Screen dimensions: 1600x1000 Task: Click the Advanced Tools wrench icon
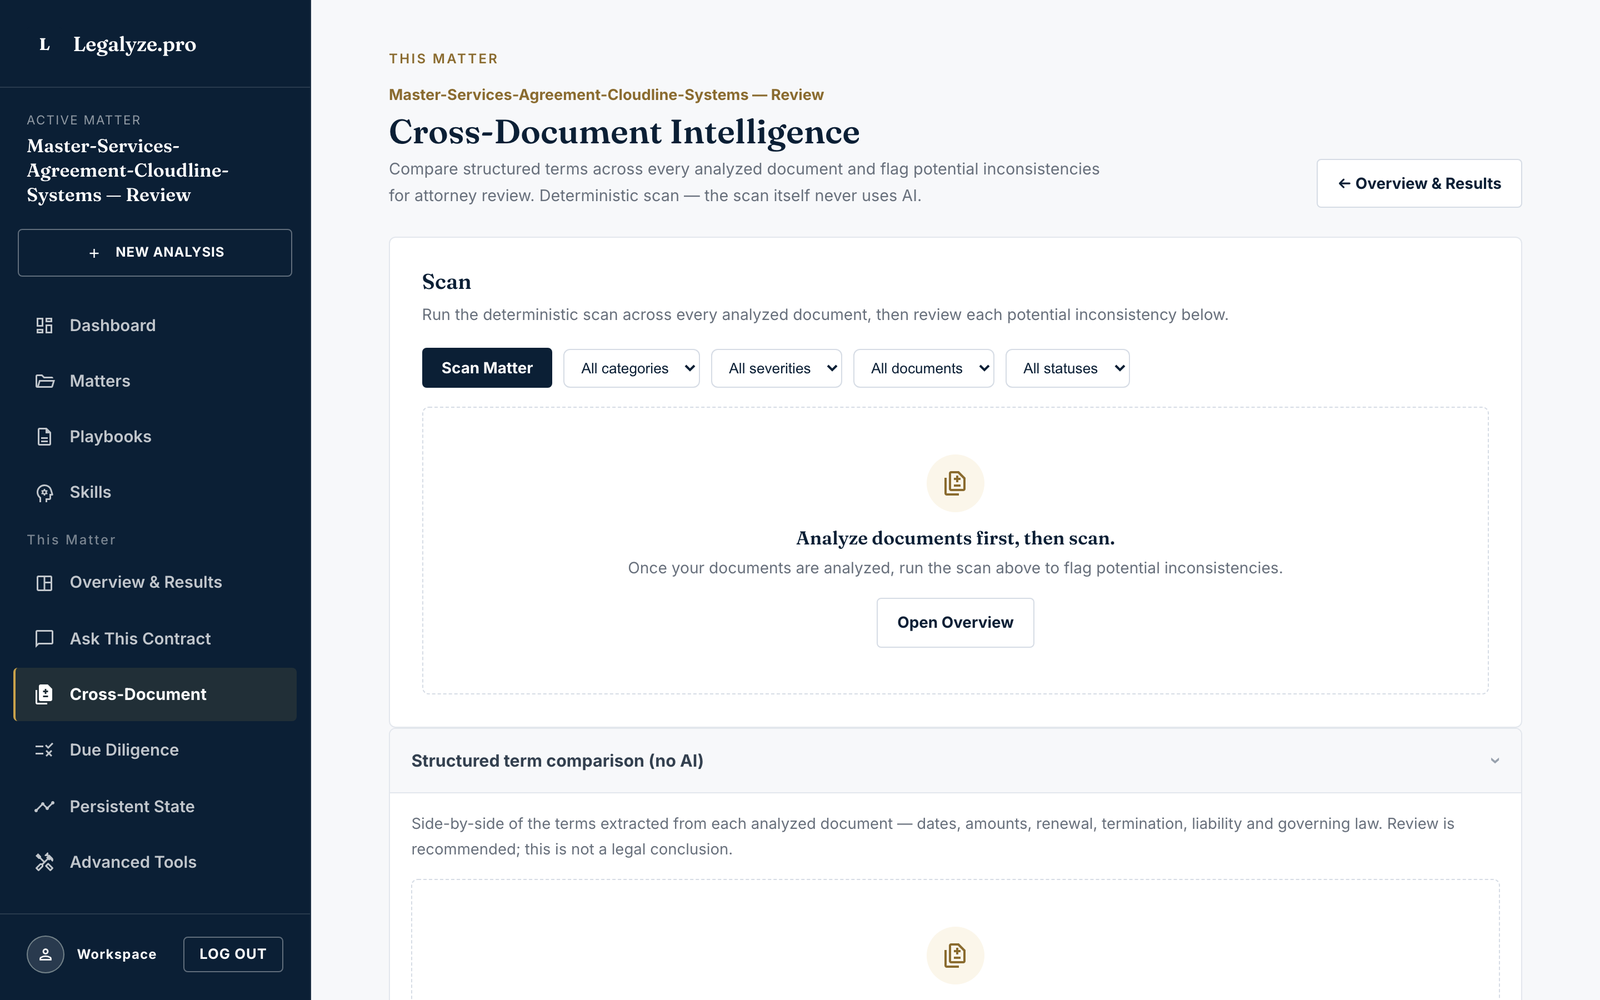coord(44,862)
